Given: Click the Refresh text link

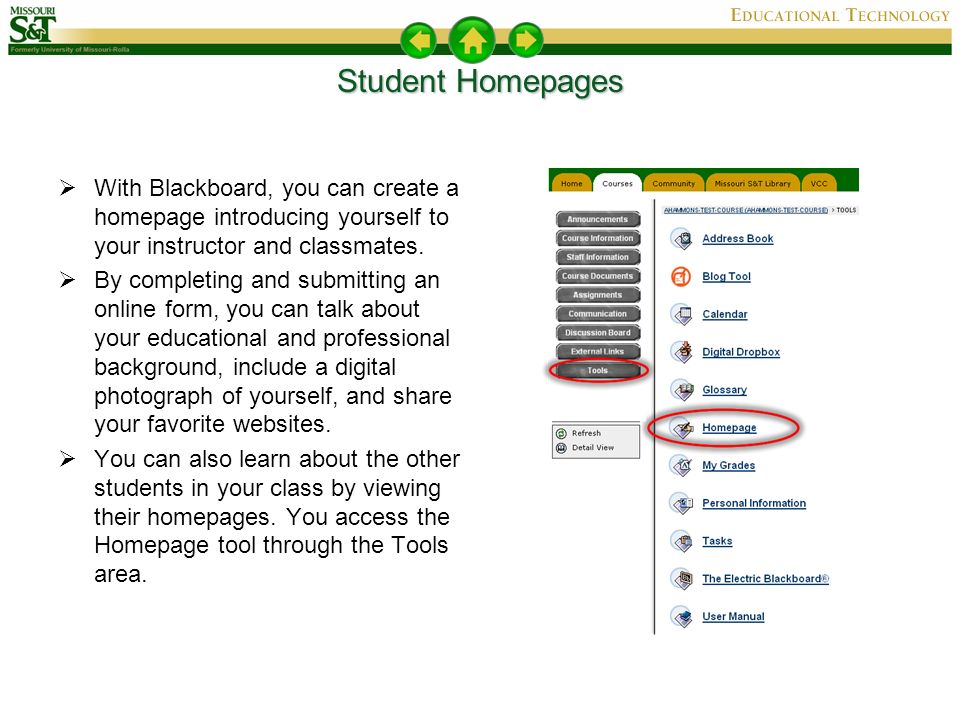Looking at the screenshot, I should tap(586, 433).
